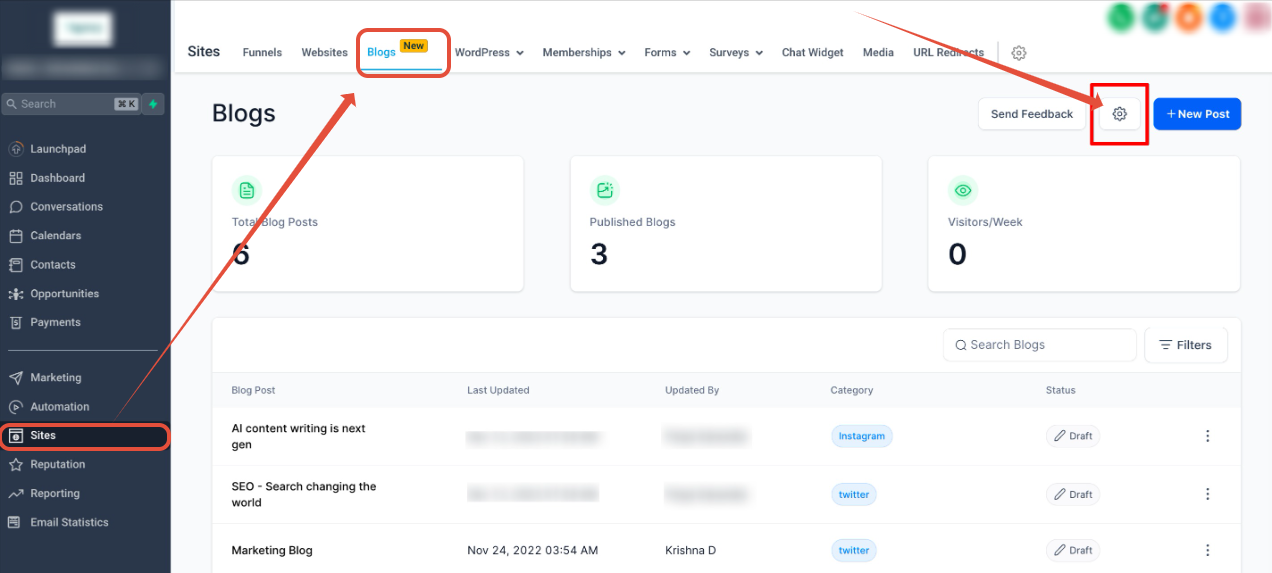The width and height of the screenshot is (1272, 573).
Task: Click the Payments sidebar icon
Action: [x=15, y=323]
